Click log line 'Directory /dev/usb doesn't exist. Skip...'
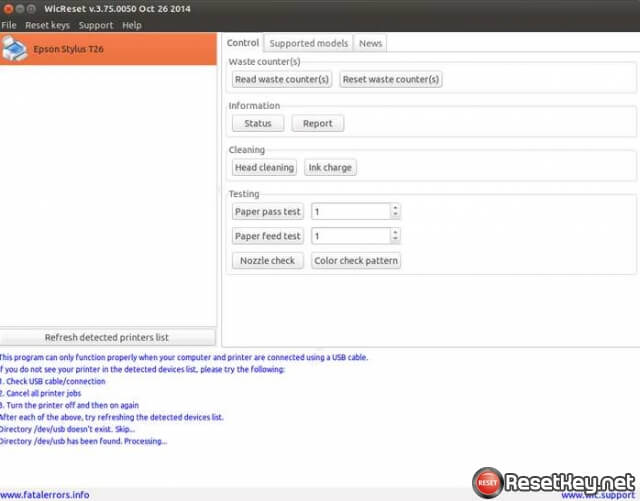 [x=67, y=429]
